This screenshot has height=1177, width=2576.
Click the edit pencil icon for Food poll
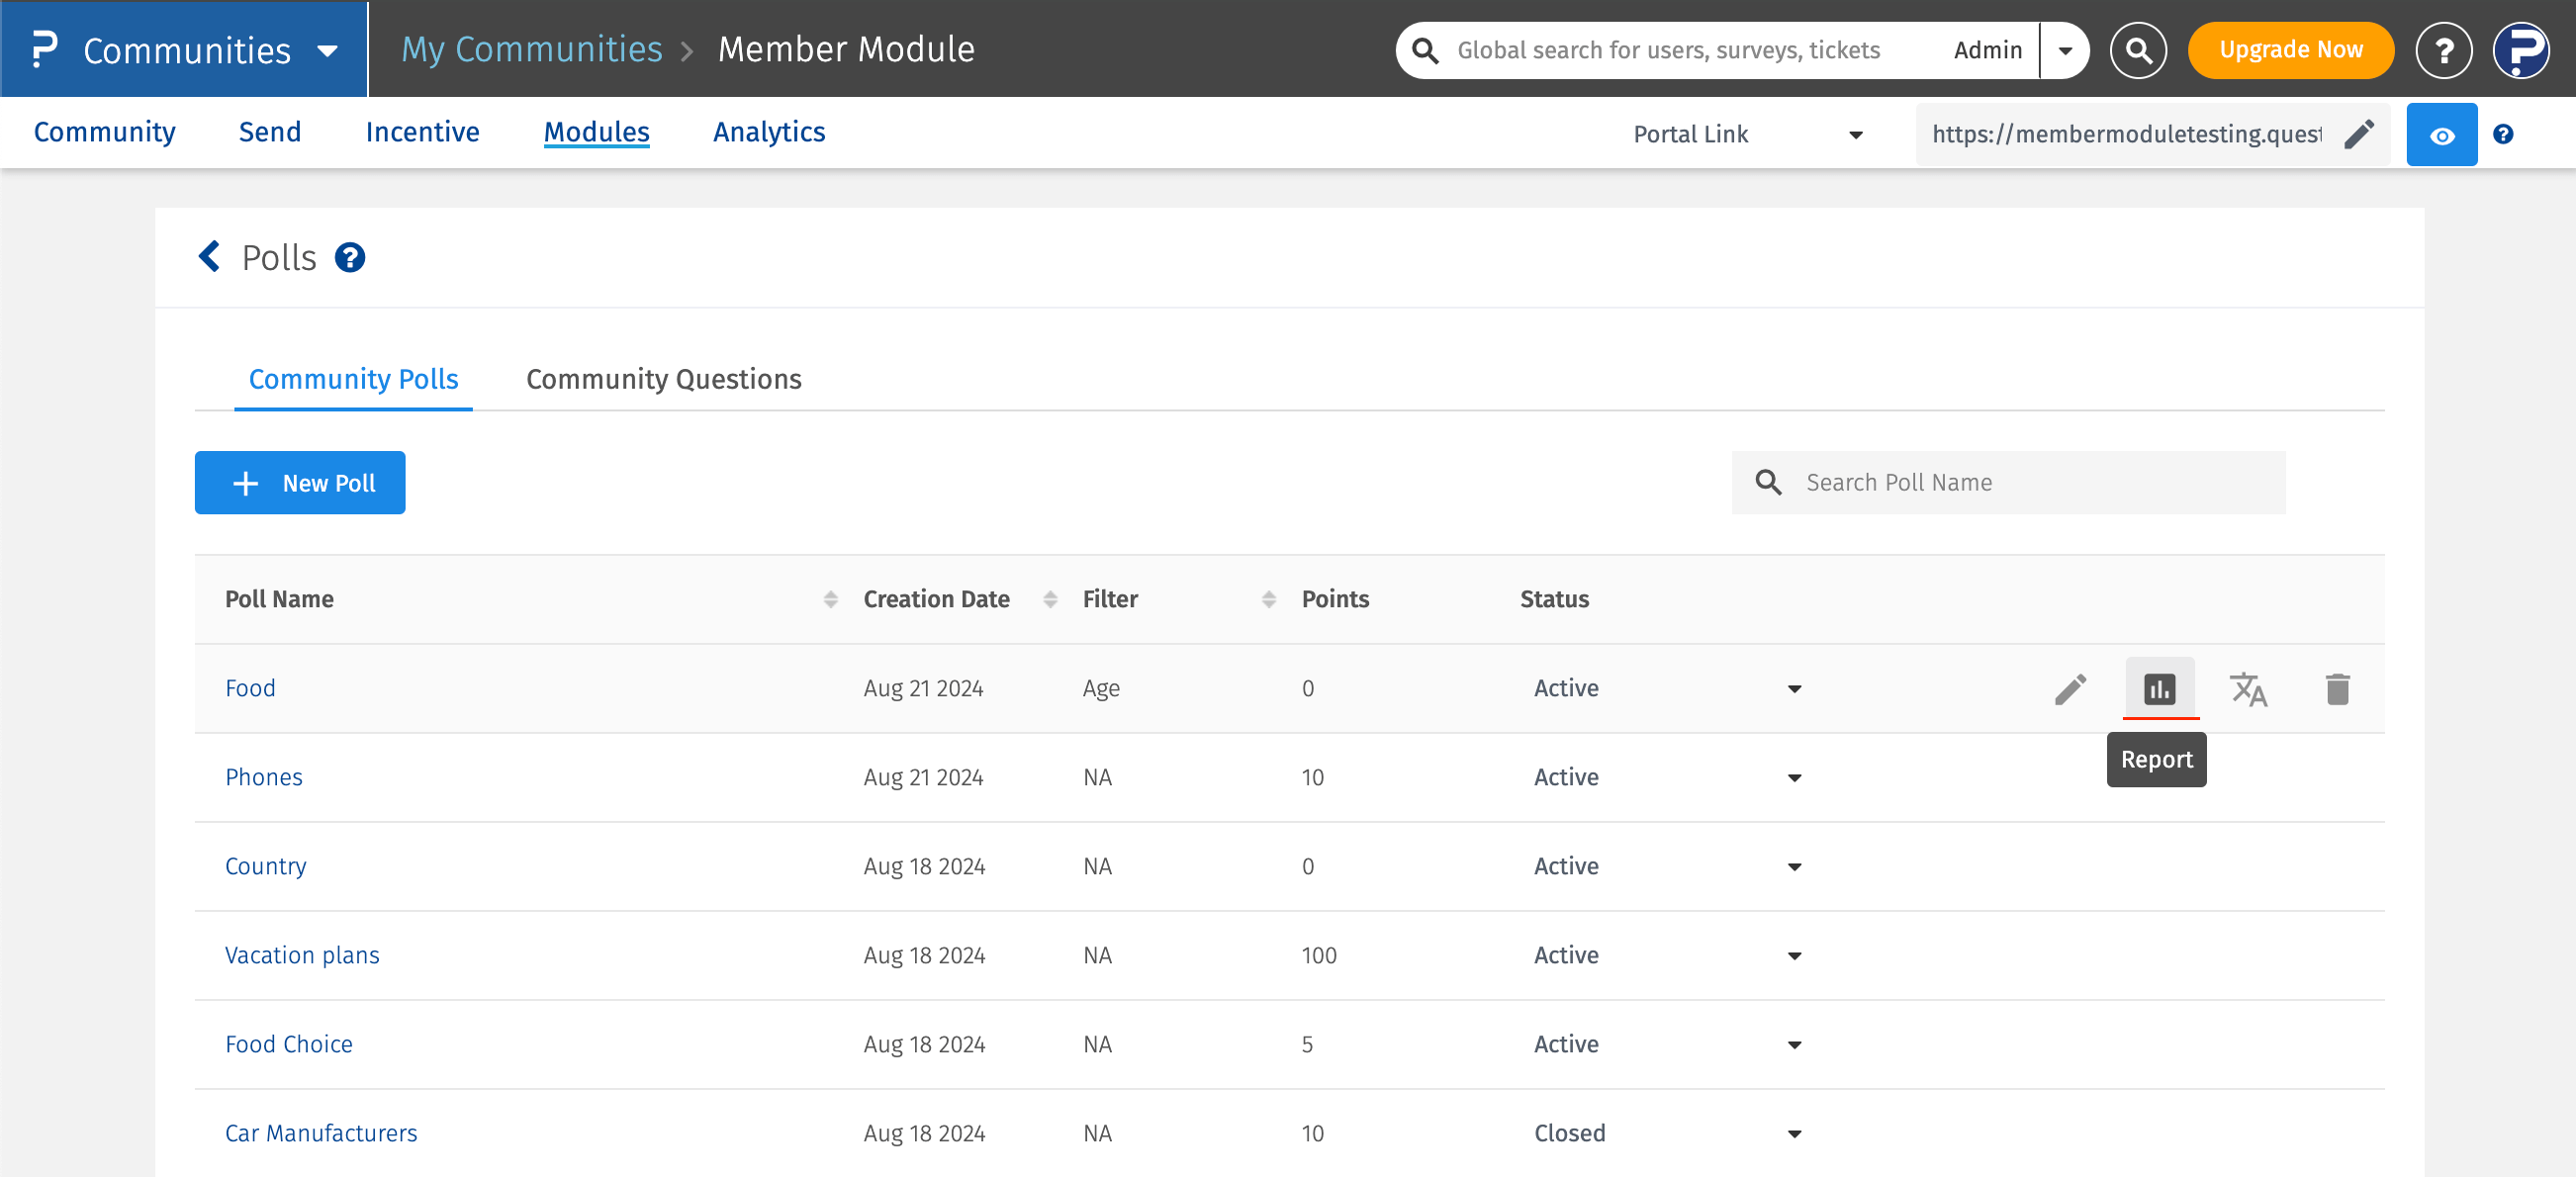(x=2070, y=688)
